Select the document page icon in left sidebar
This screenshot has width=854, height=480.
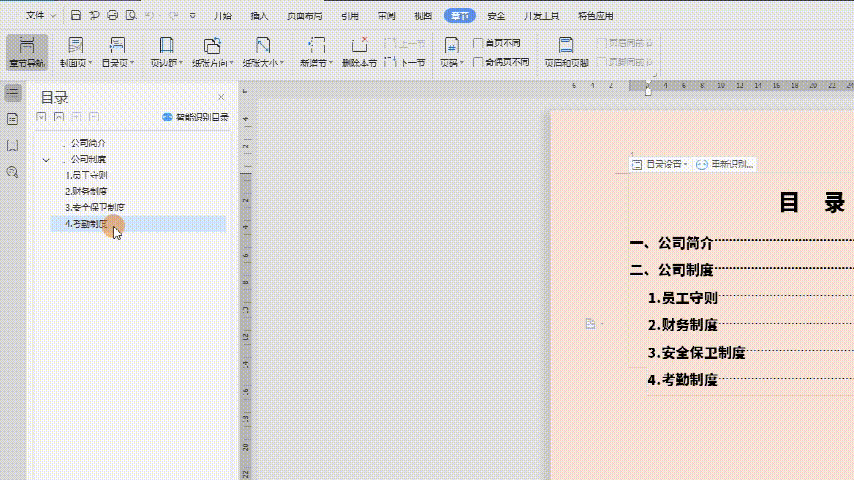point(13,119)
